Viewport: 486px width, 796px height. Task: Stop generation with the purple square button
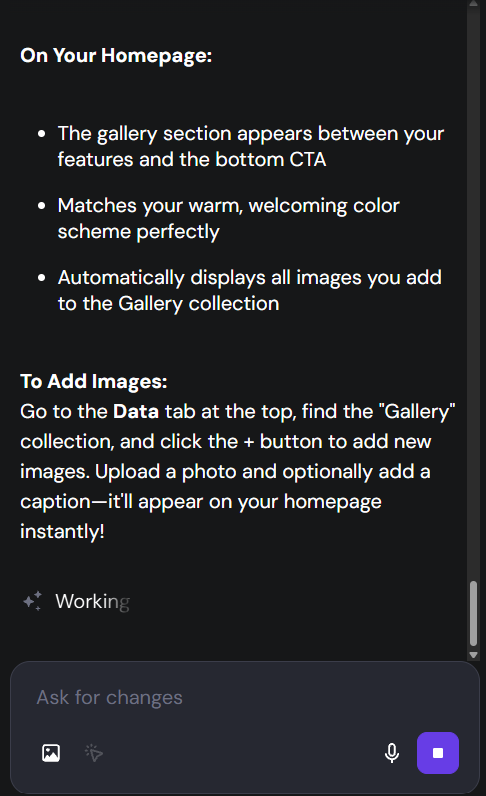[438, 753]
